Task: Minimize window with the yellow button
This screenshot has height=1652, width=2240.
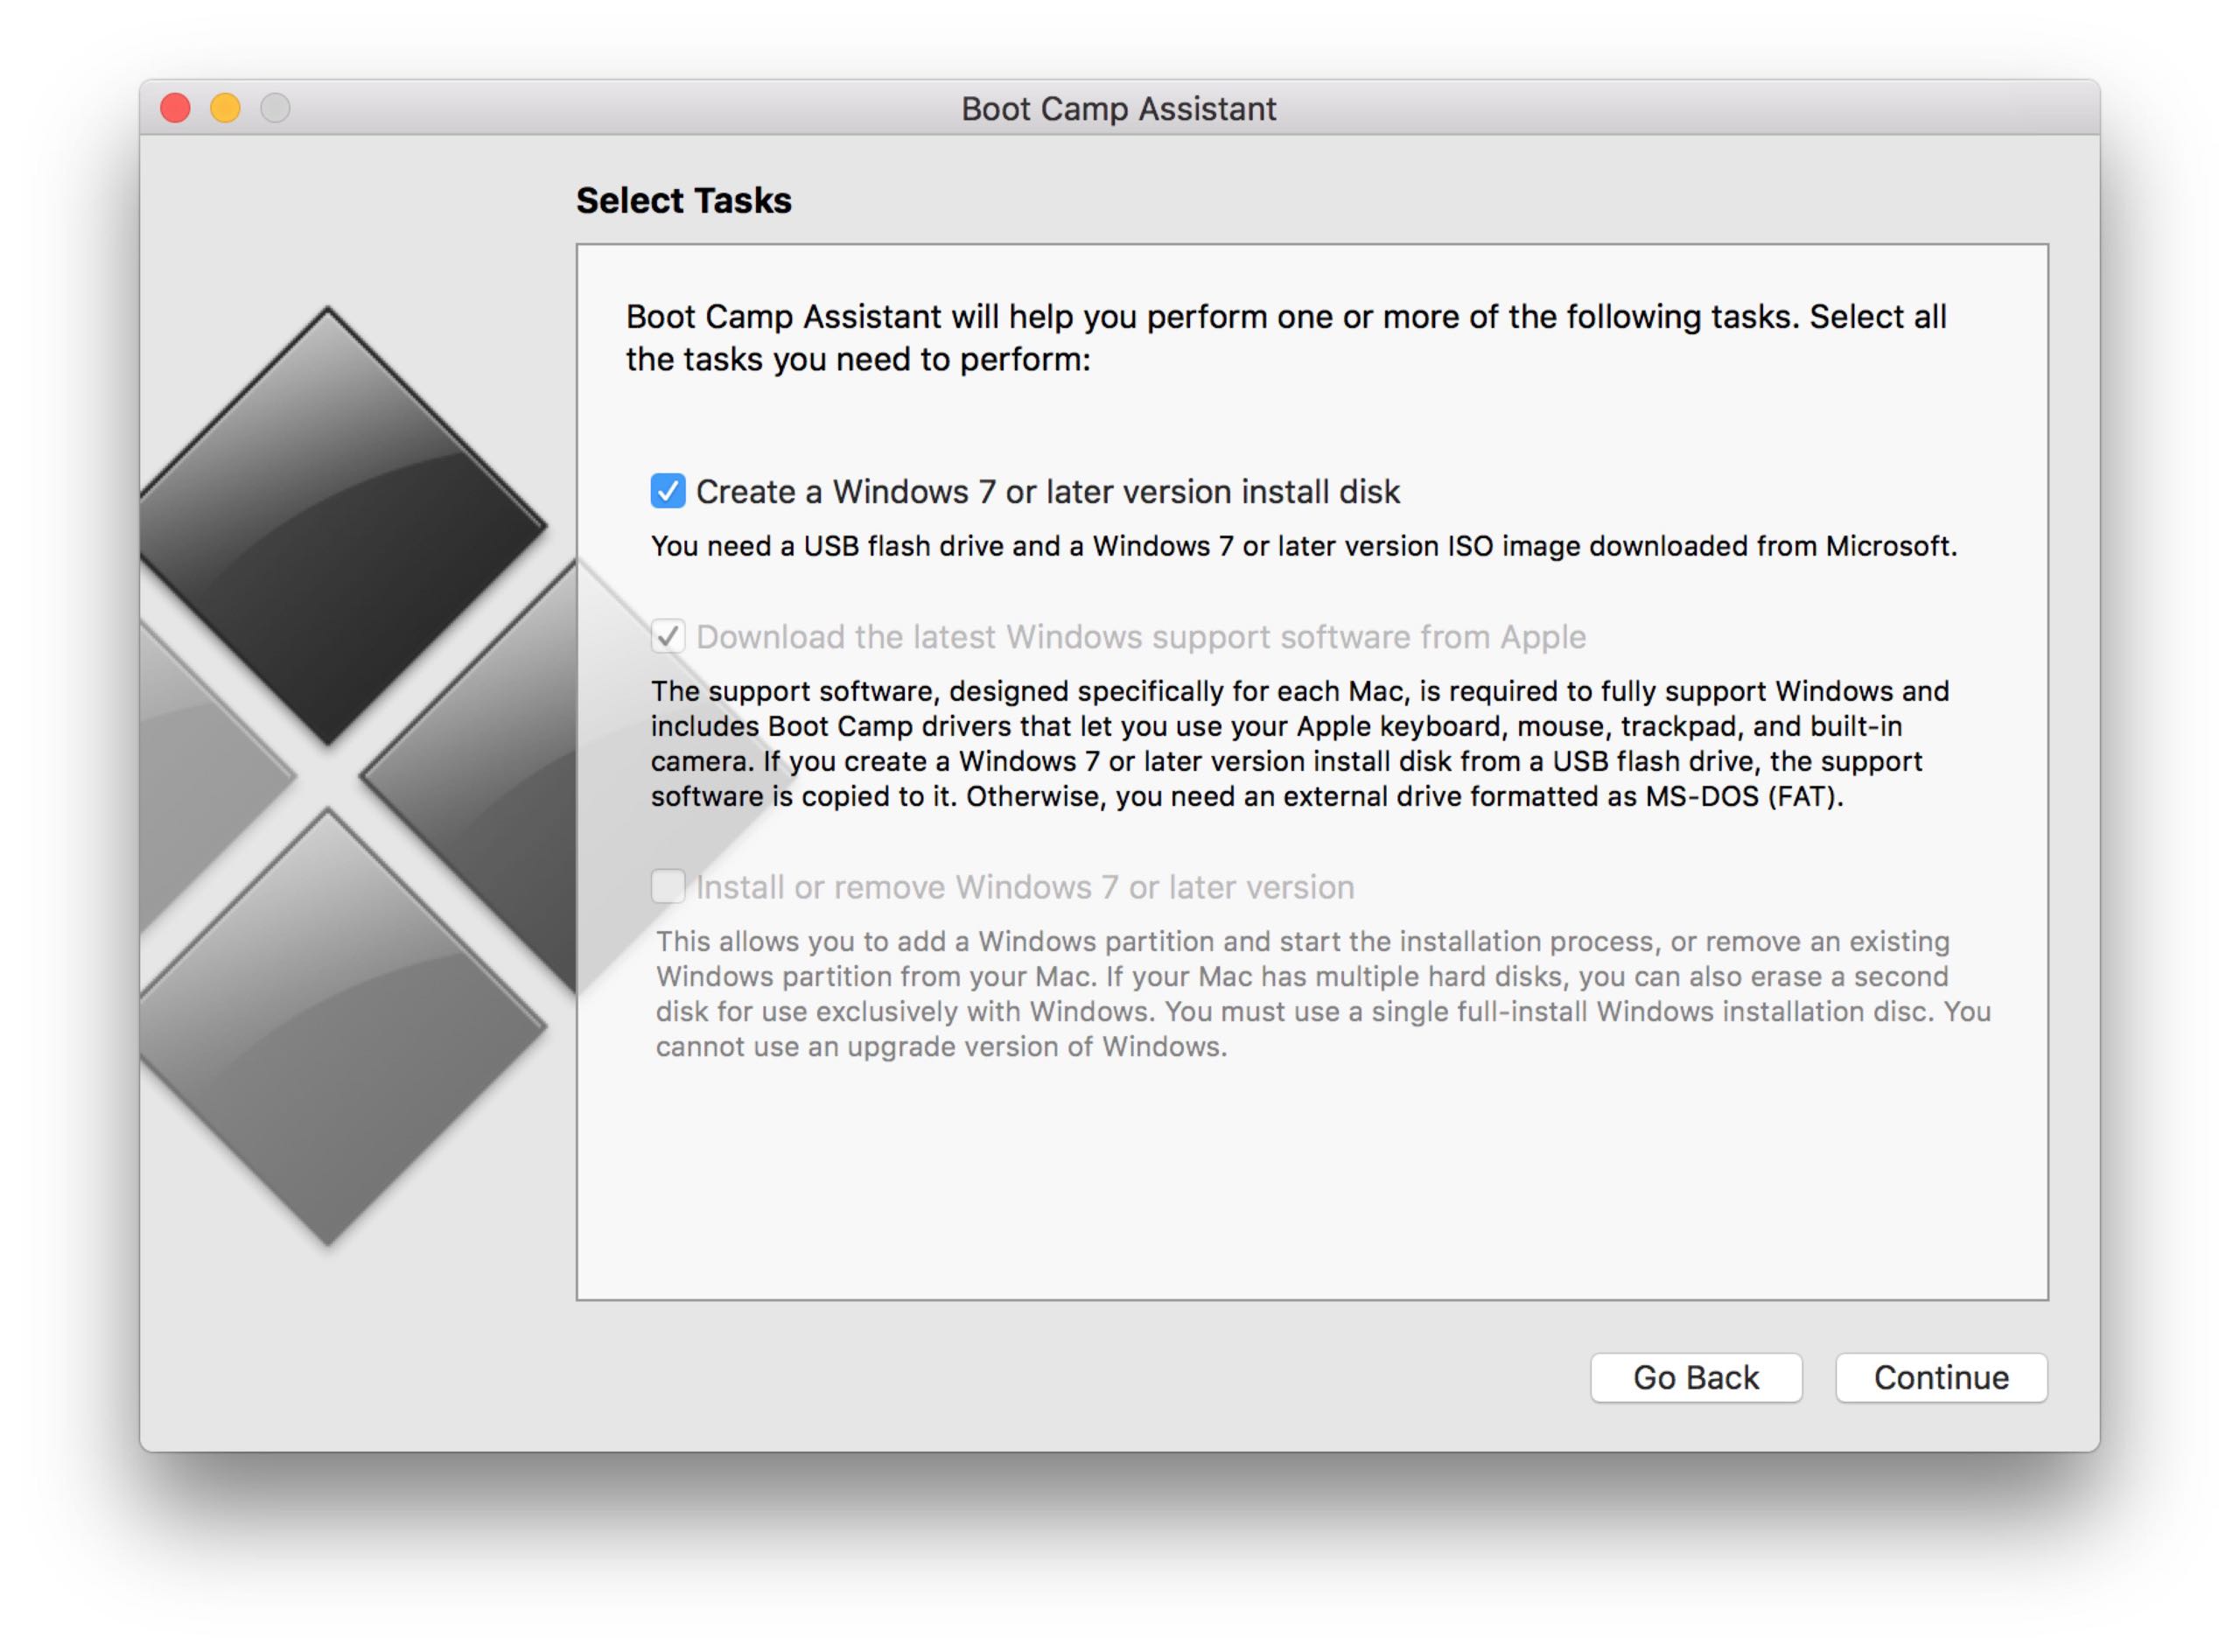Action: (226, 108)
